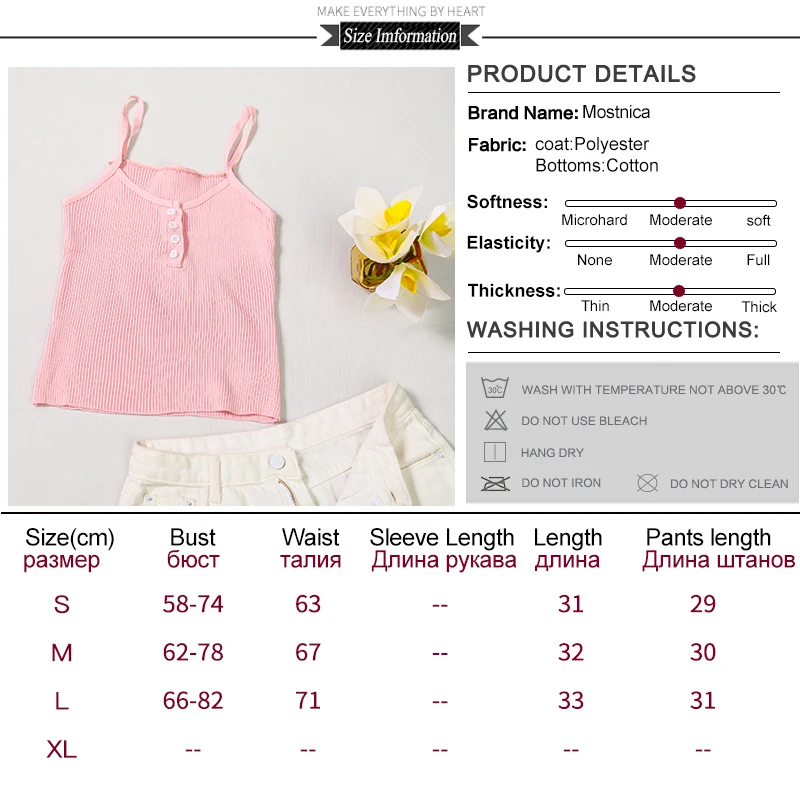Click the Size Information ribbon banner
Viewport: 800px width, 800px height.
coord(400,36)
